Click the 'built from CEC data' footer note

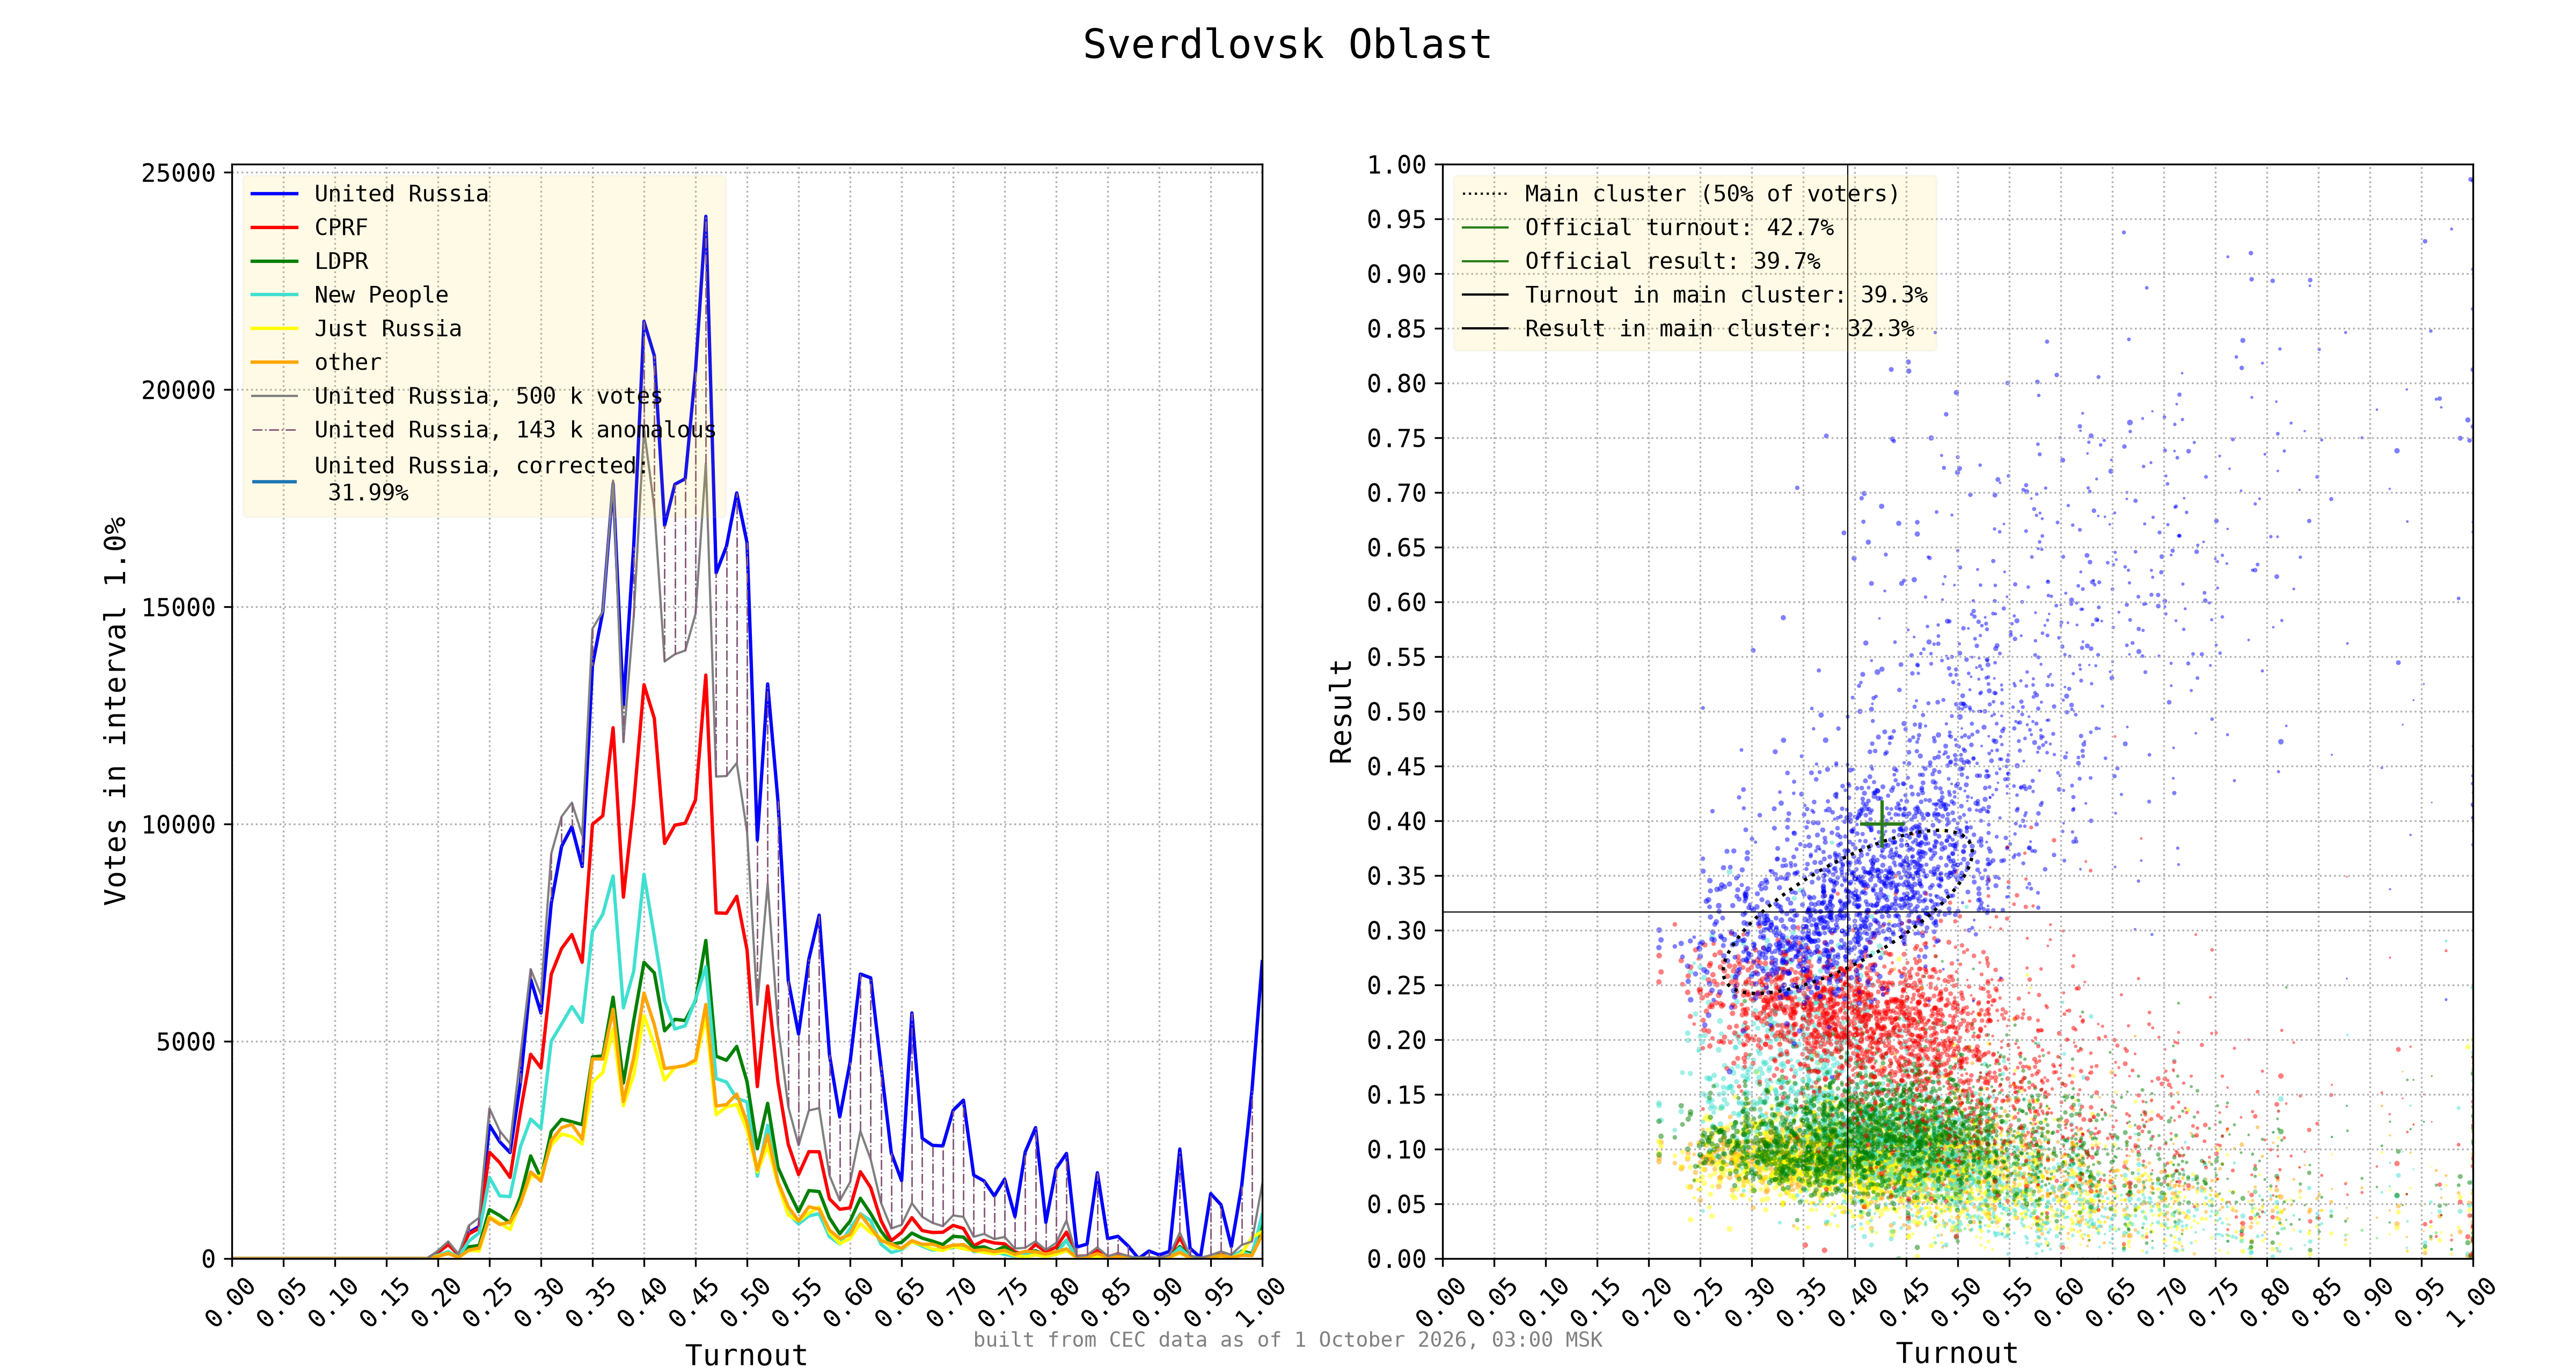point(1287,1339)
